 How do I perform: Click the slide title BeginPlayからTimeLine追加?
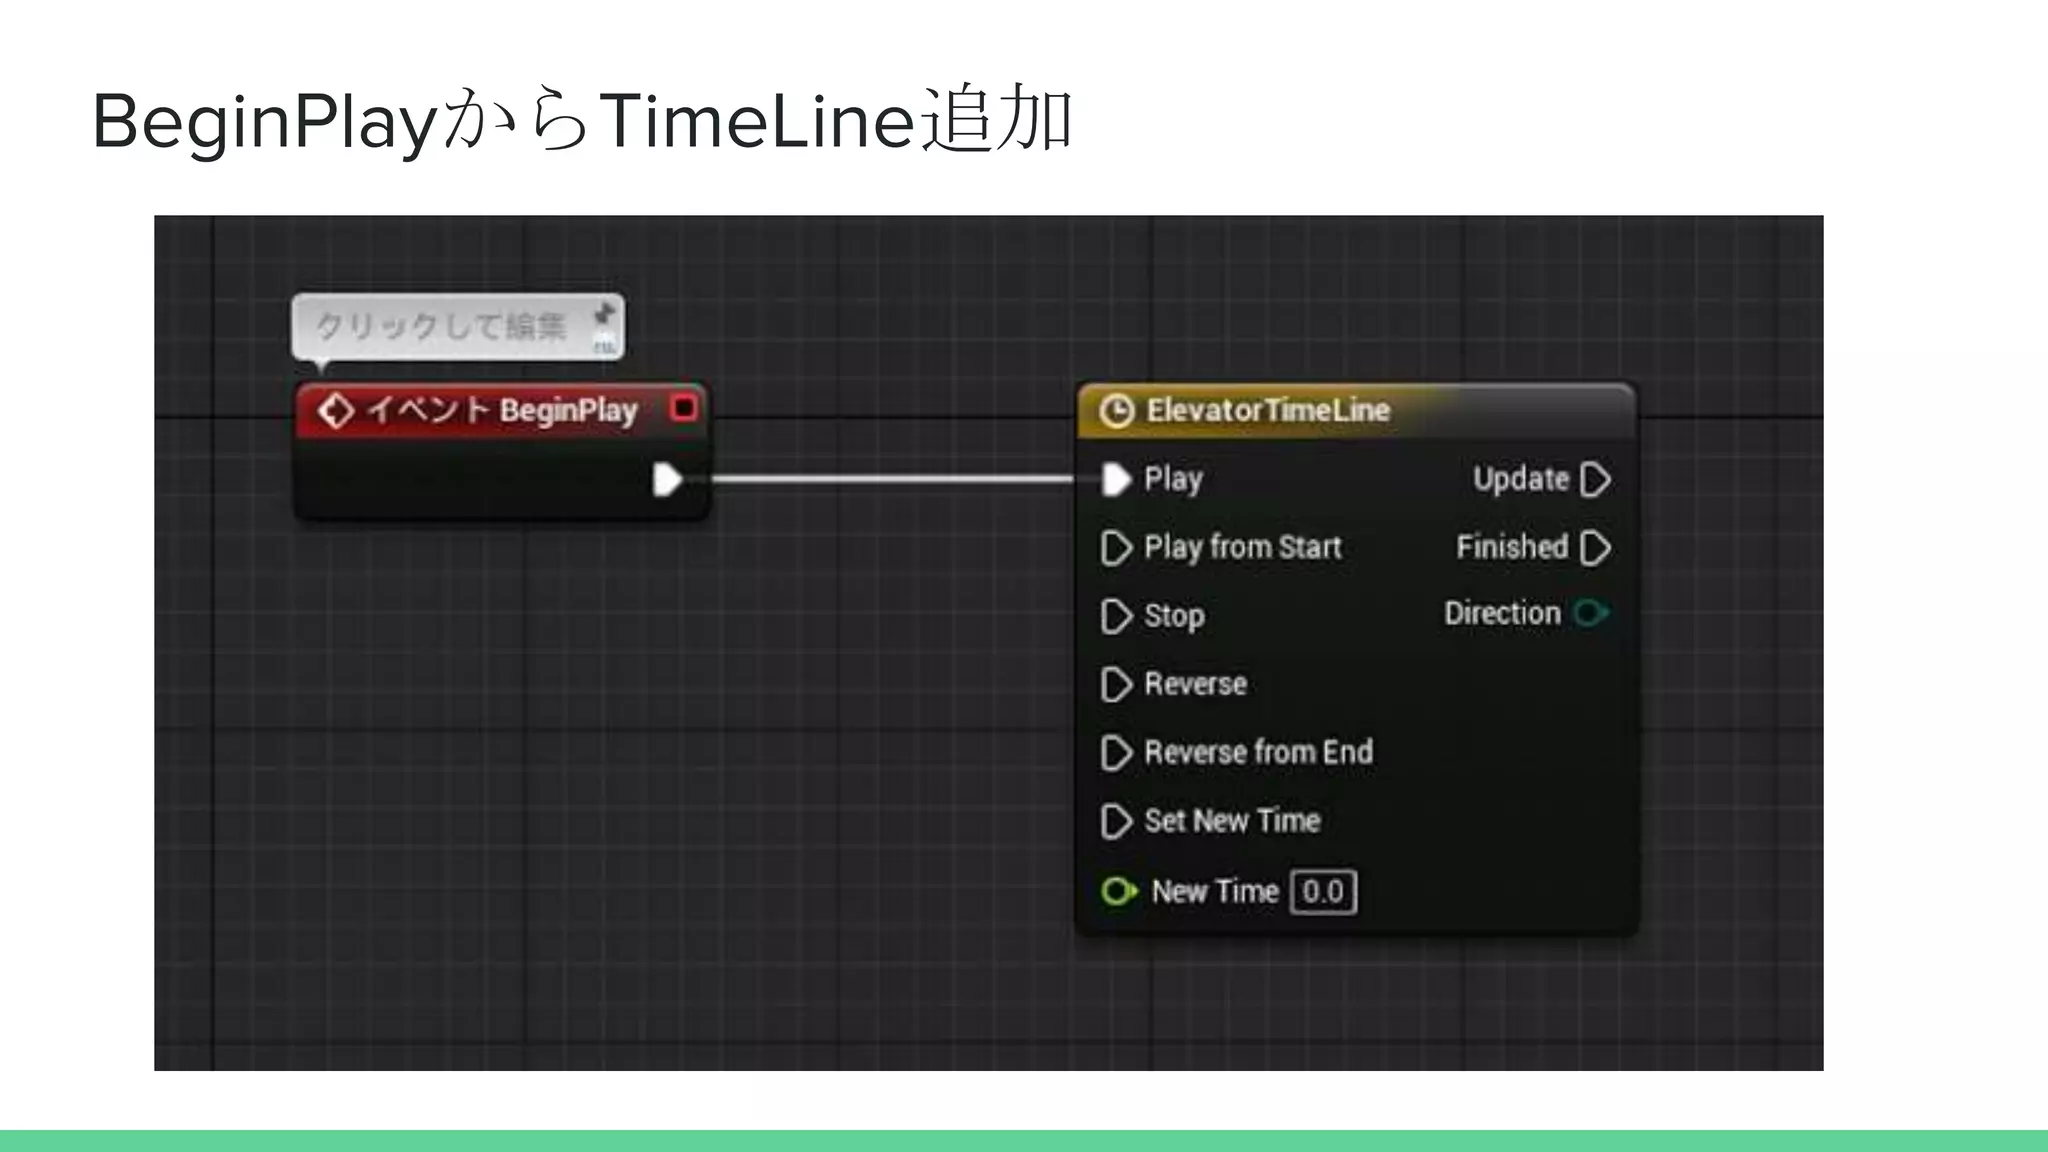(x=582, y=121)
